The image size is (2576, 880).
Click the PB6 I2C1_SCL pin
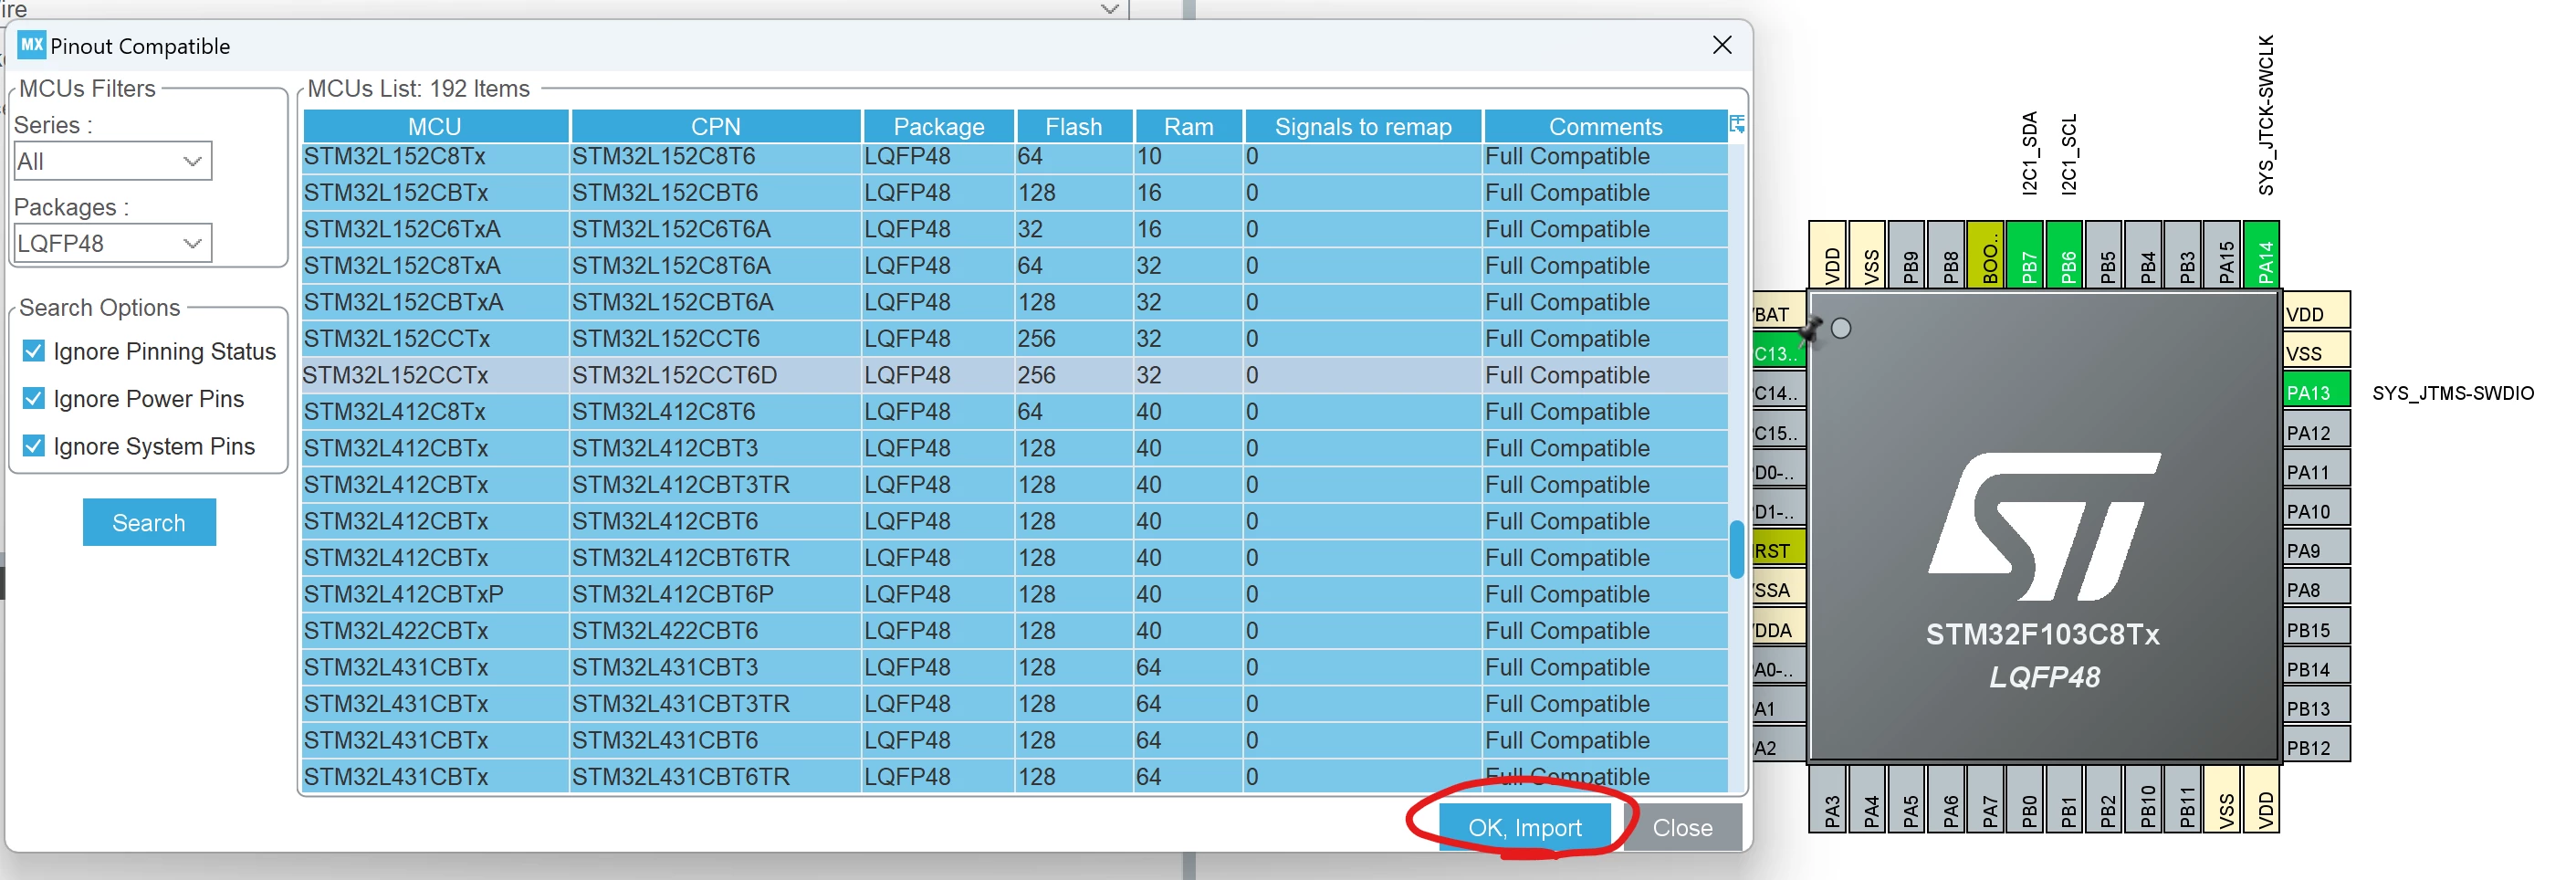tap(2066, 254)
